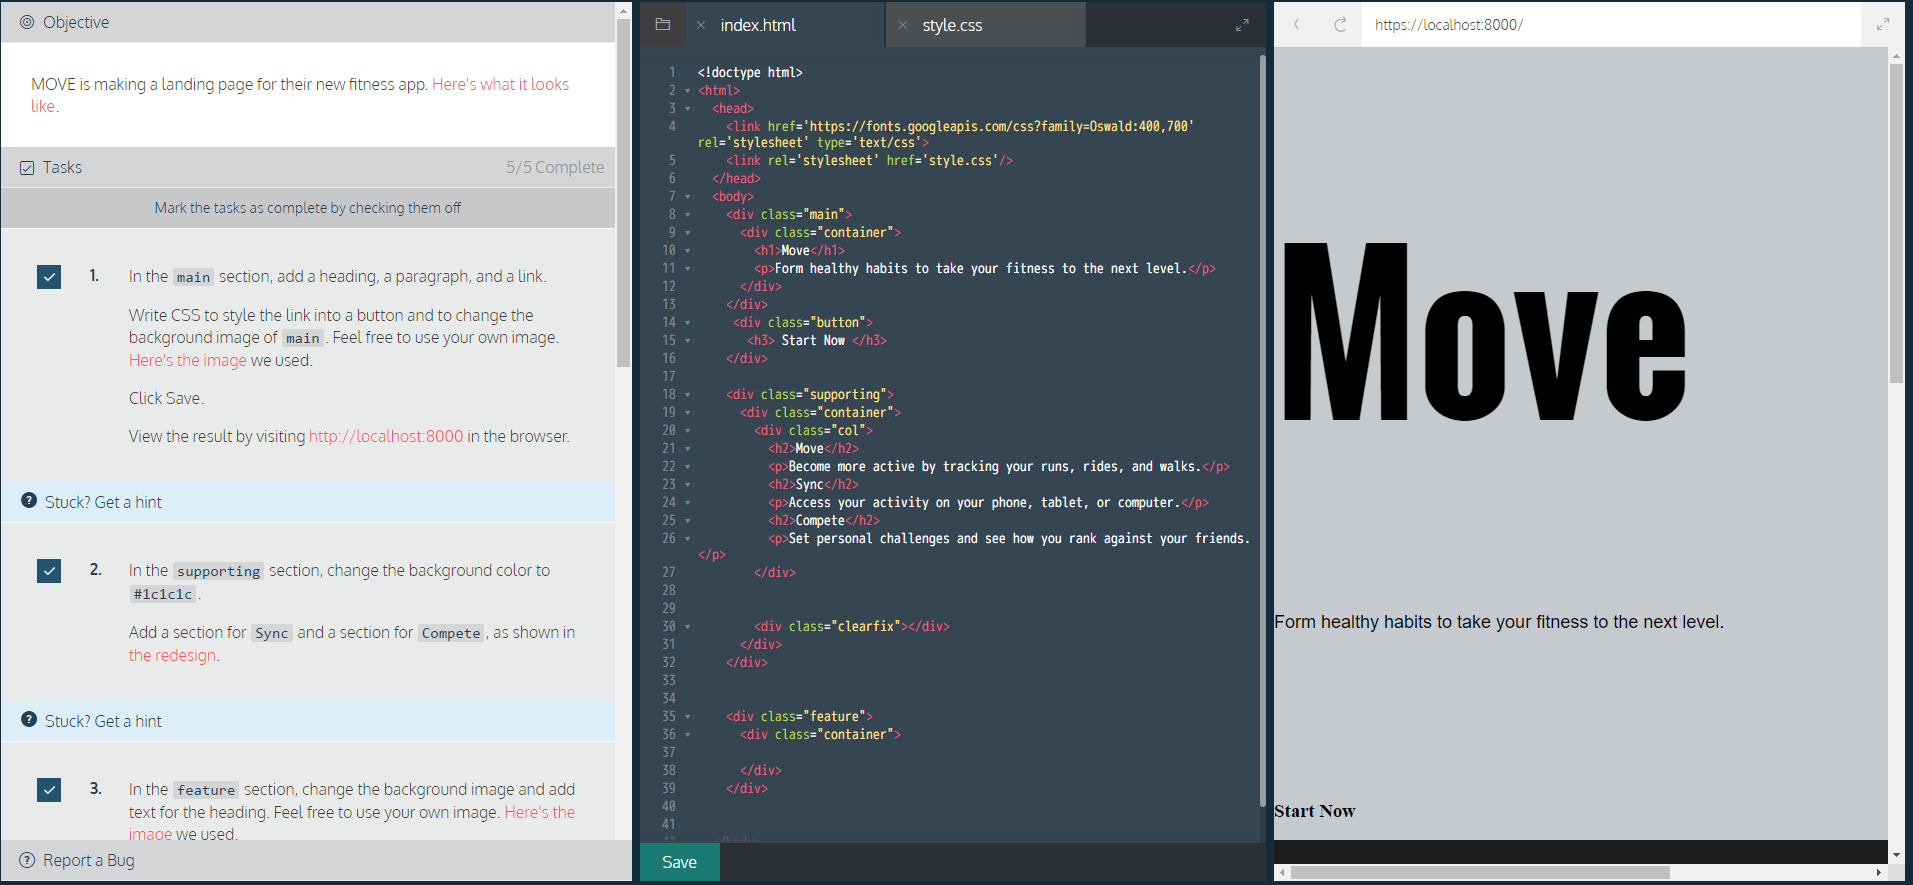Switch to the style.css tab
Image resolution: width=1913 pixels, height=885 pixels.
coord(952,25)
